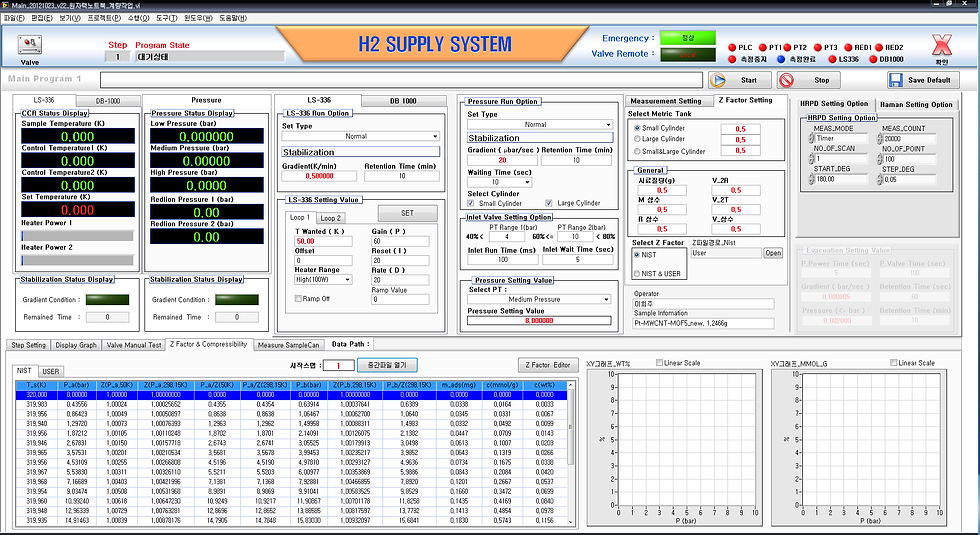The width and height of the screenshot is (980, 535).
Task: Click the START_DEG stepper arrows
Action: 811,179
